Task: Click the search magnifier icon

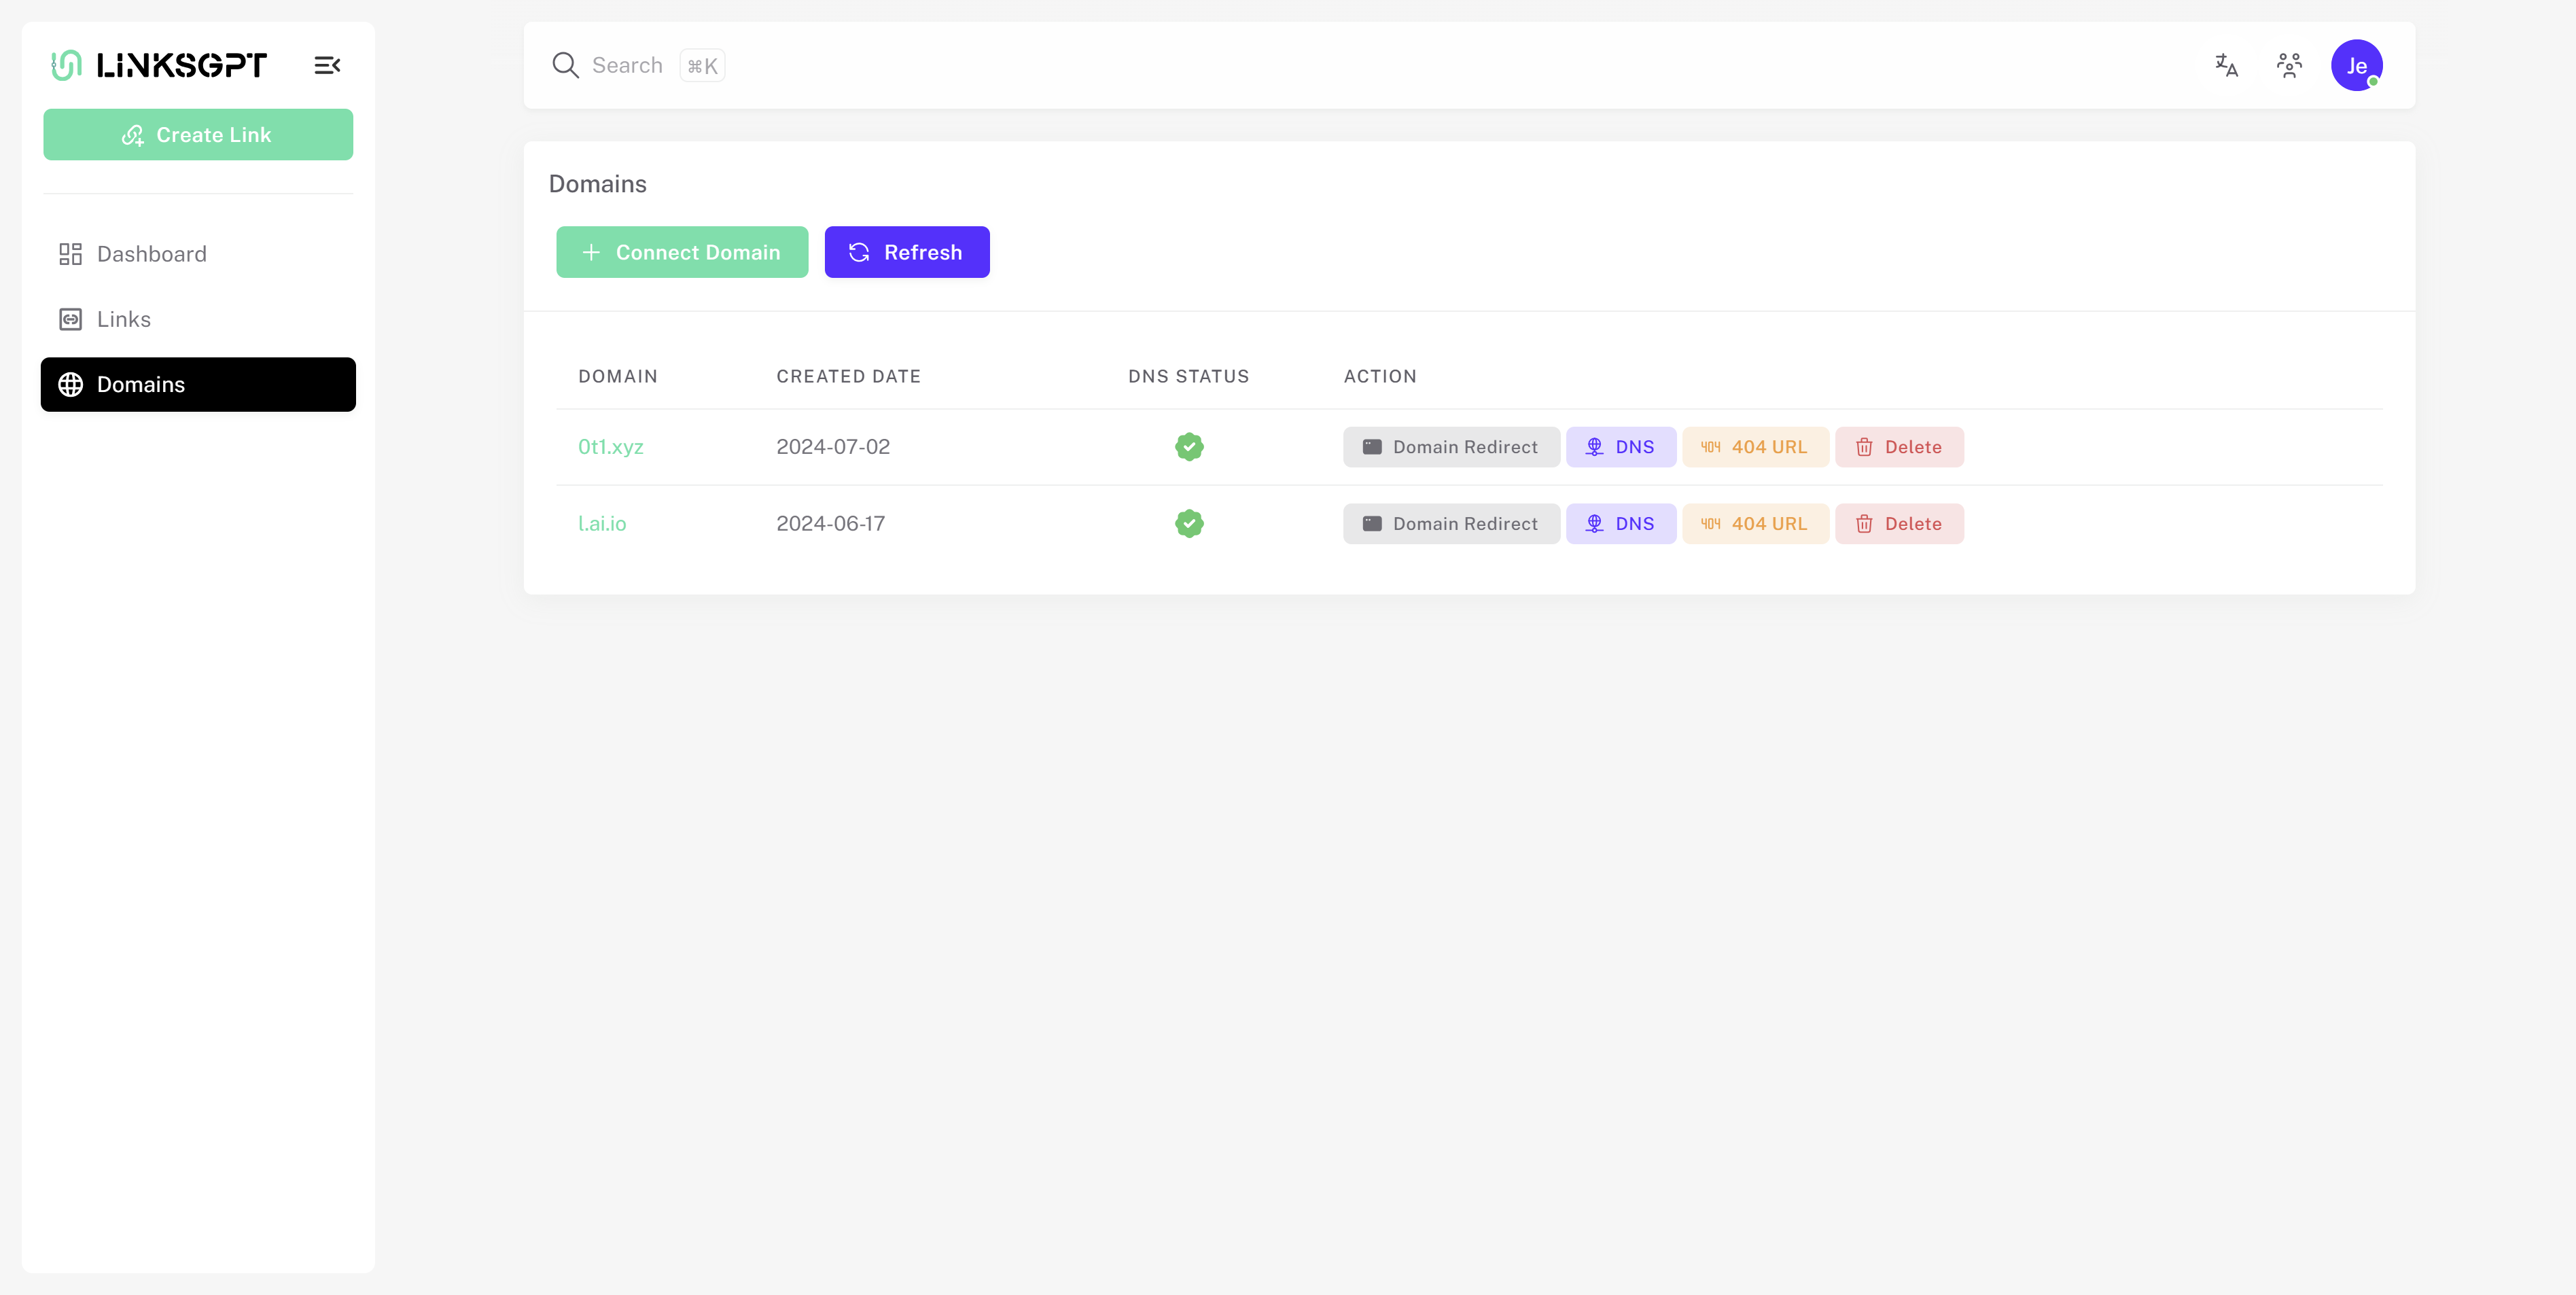Action: pyautogui.click(x=565, y=65)
